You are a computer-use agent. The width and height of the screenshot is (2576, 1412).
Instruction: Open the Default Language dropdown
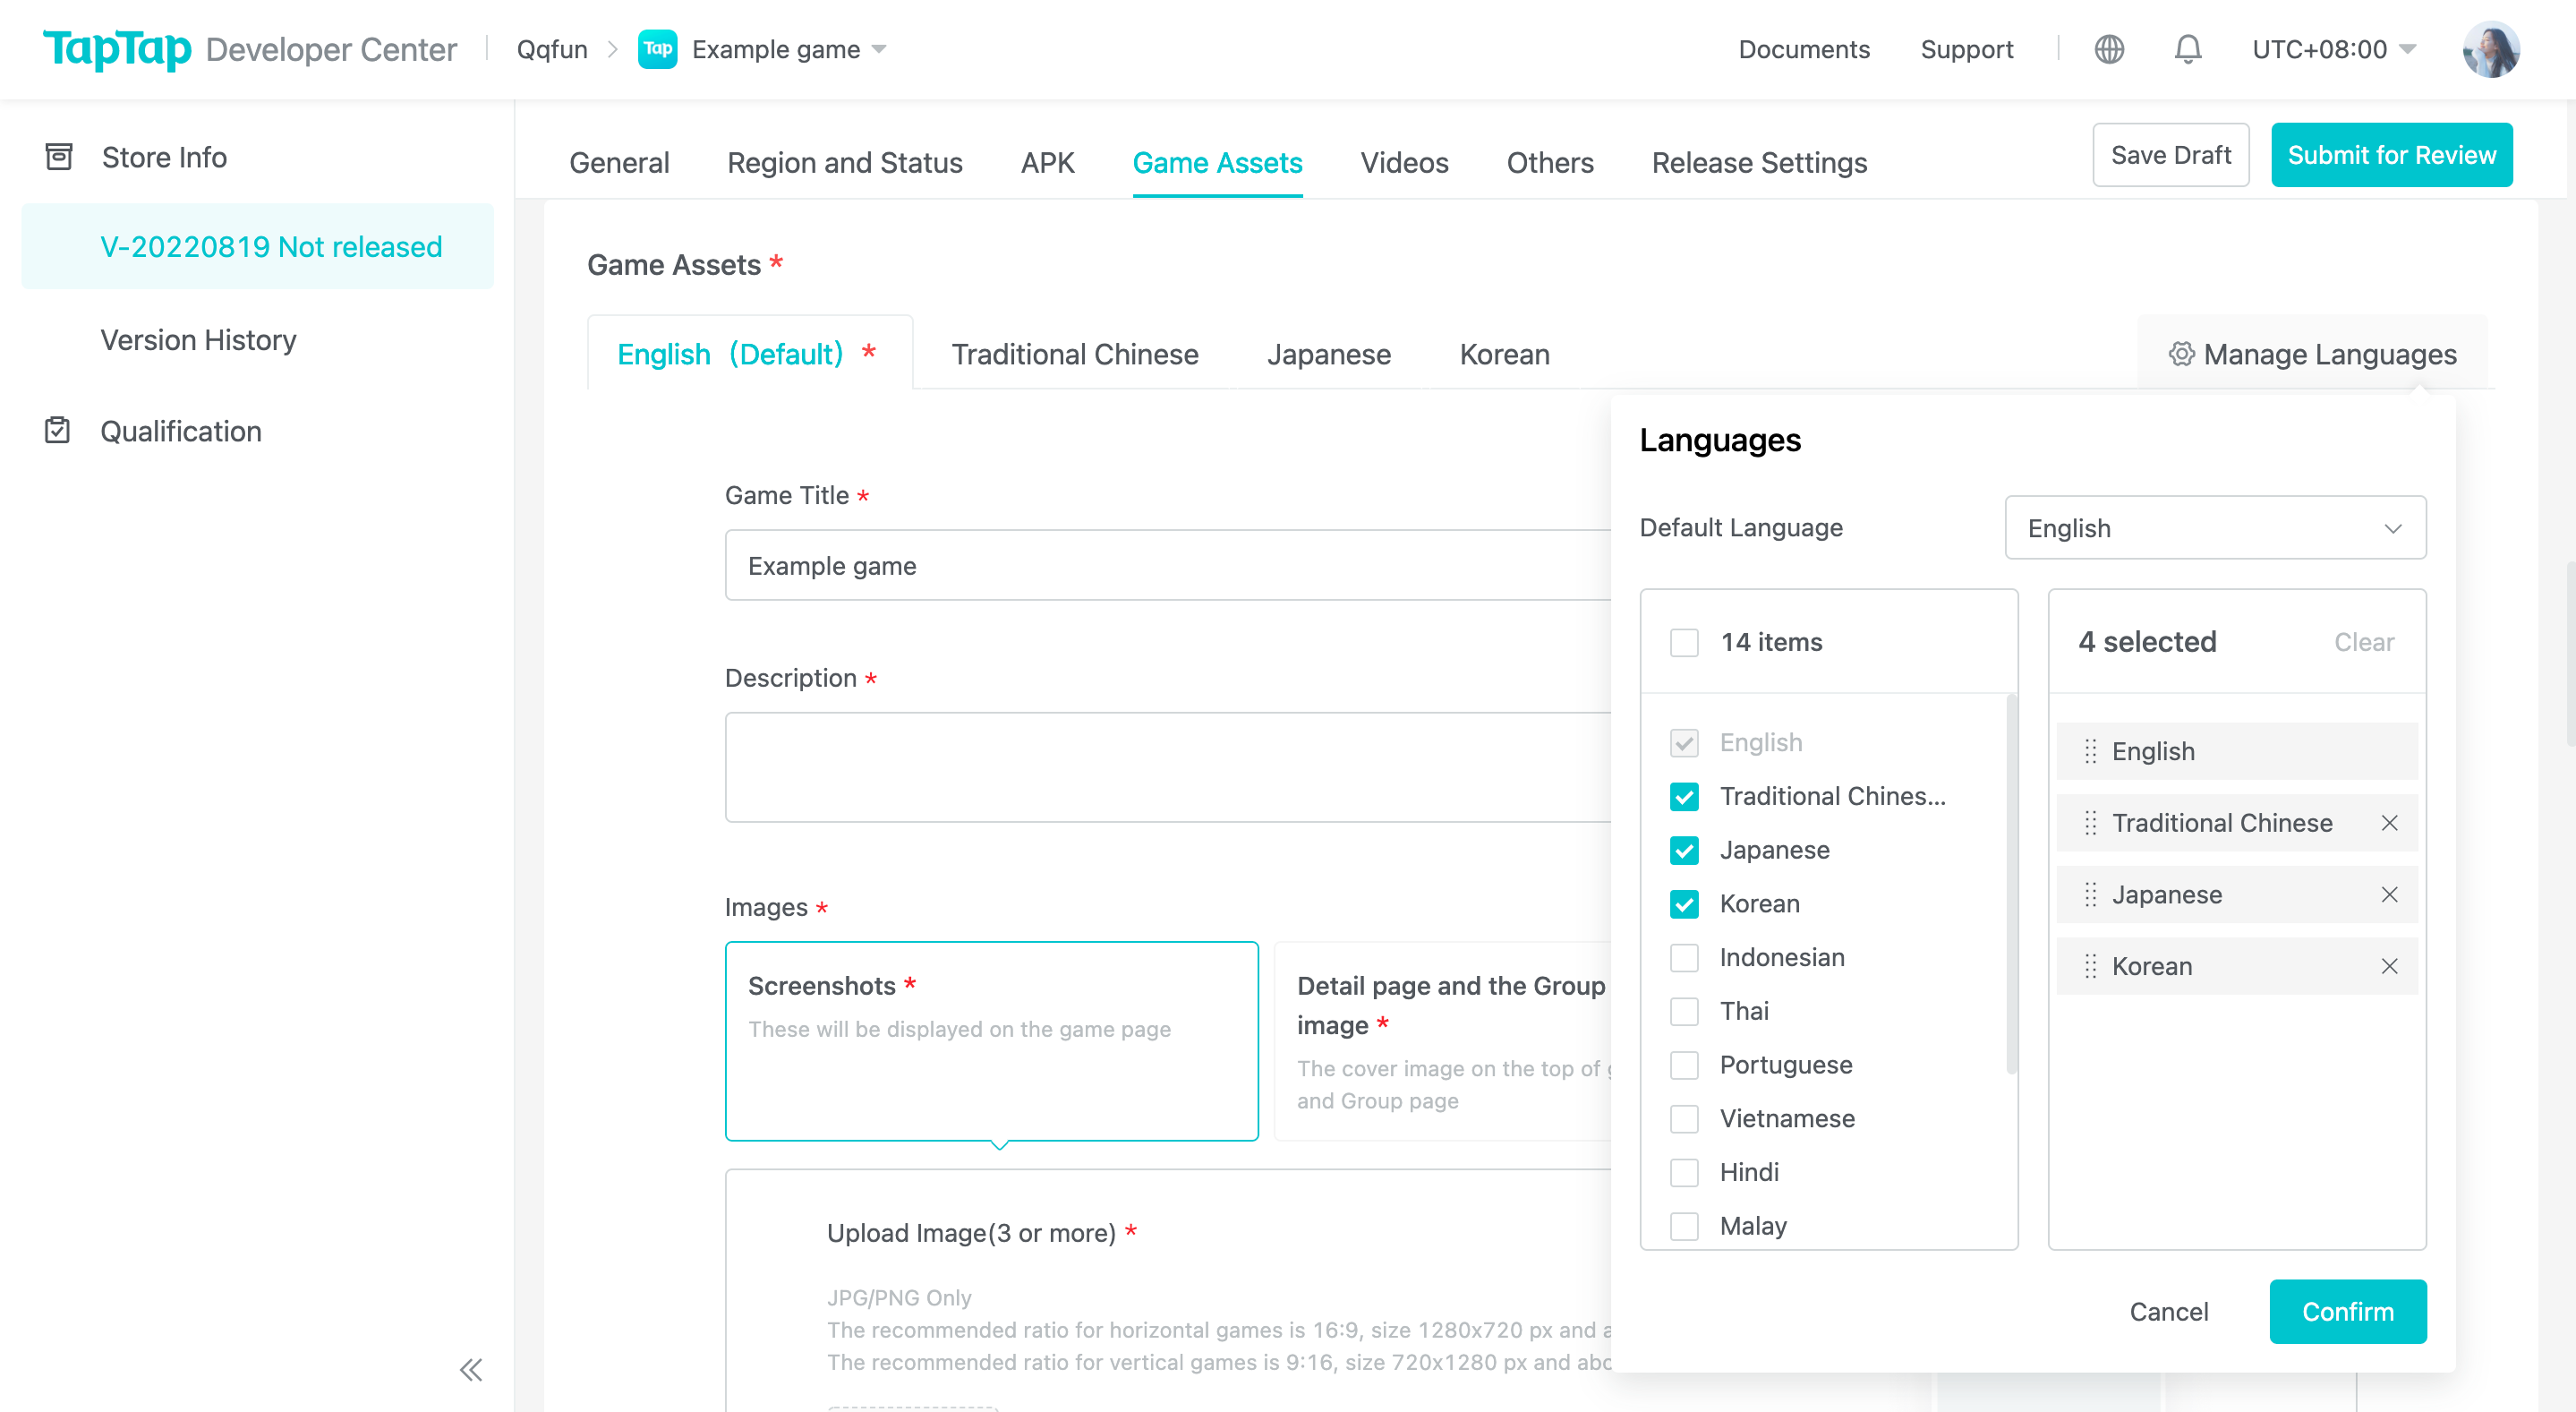[x=2214, y=528]
